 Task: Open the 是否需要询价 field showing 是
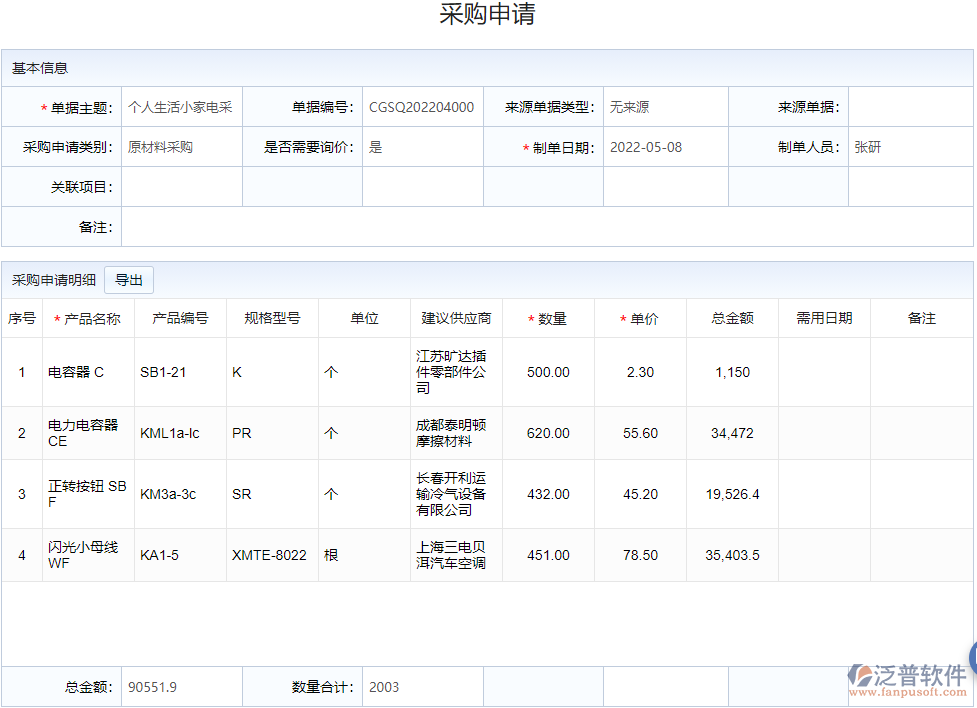pos(421,146)
